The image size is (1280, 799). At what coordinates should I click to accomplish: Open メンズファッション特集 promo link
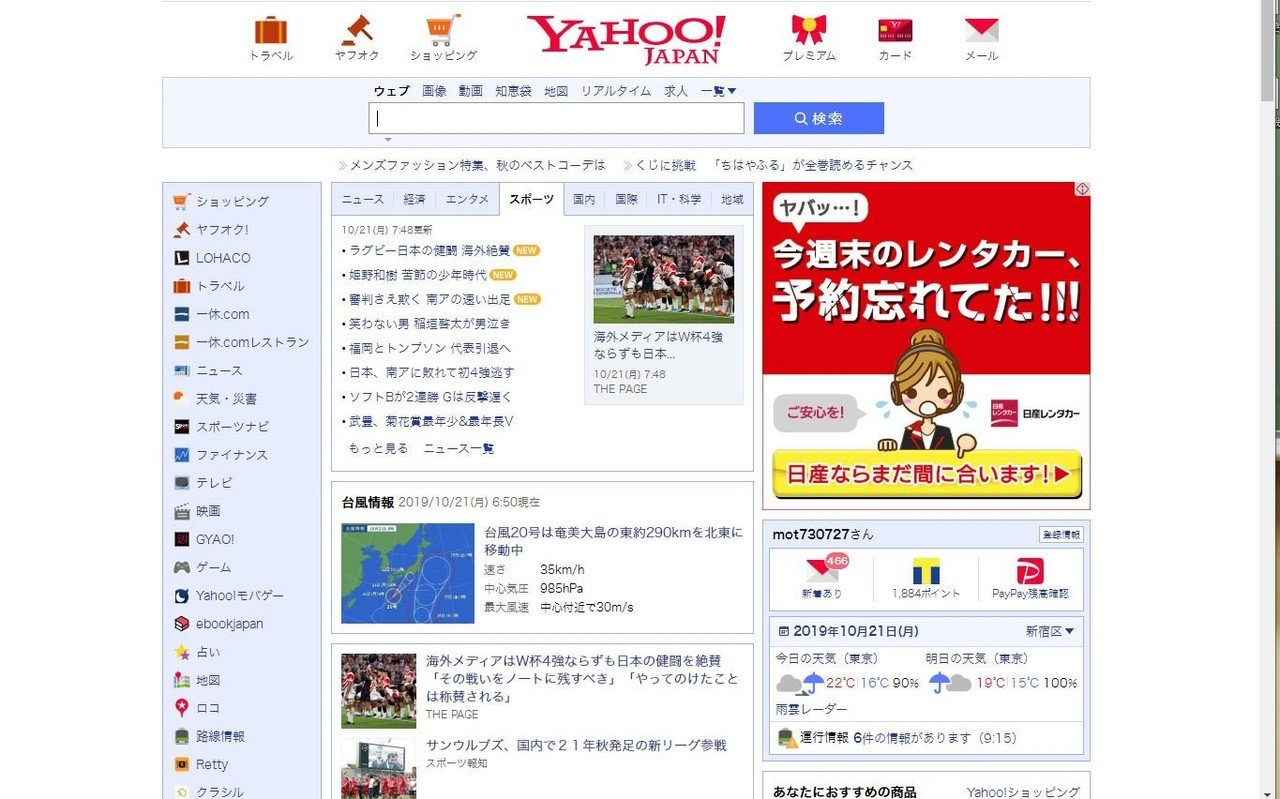tap(478, 165)
